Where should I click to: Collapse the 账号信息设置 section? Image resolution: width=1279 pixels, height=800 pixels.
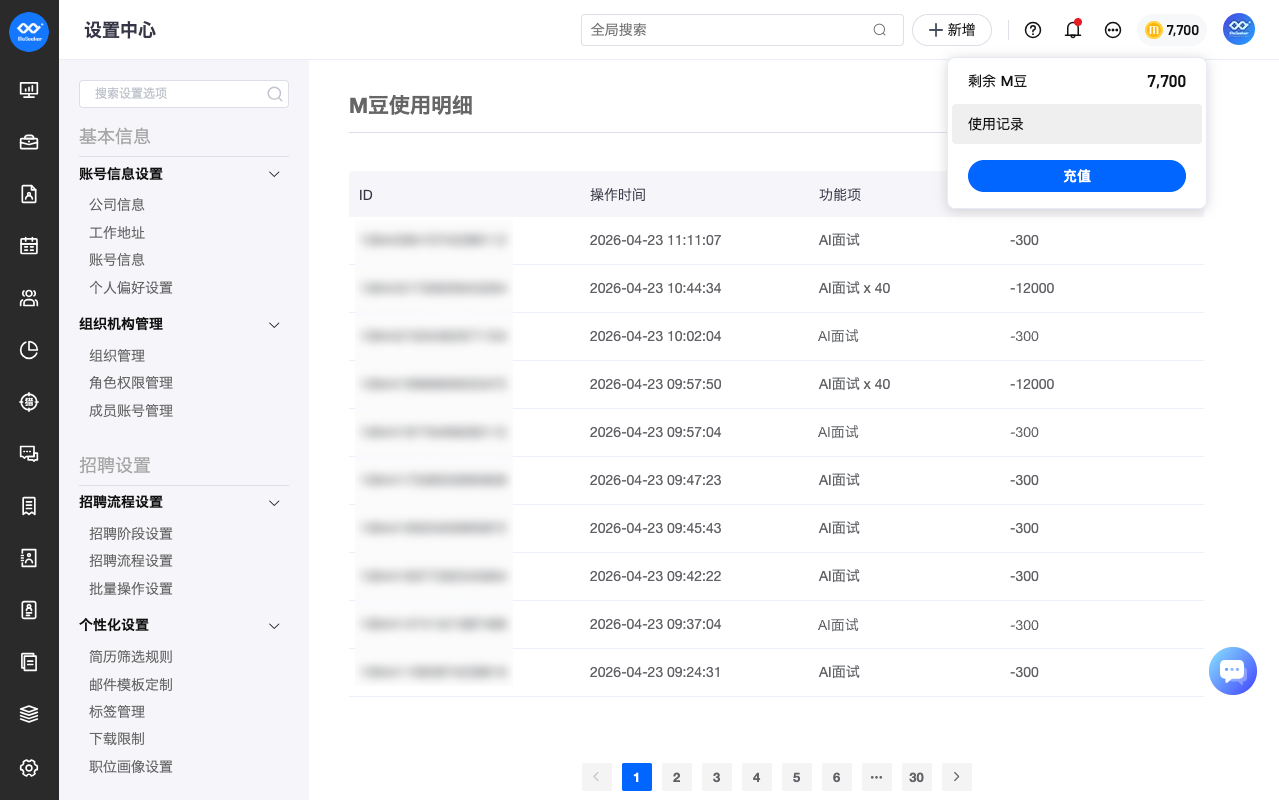click(275, 174)
